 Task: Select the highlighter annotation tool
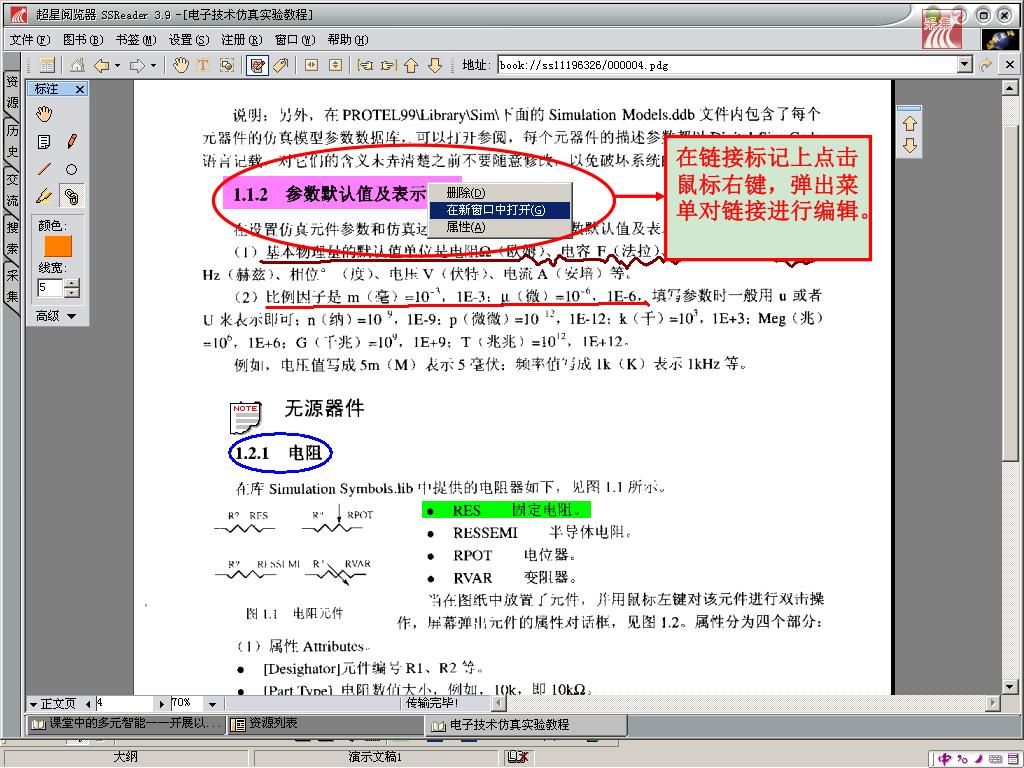point(44,196)
